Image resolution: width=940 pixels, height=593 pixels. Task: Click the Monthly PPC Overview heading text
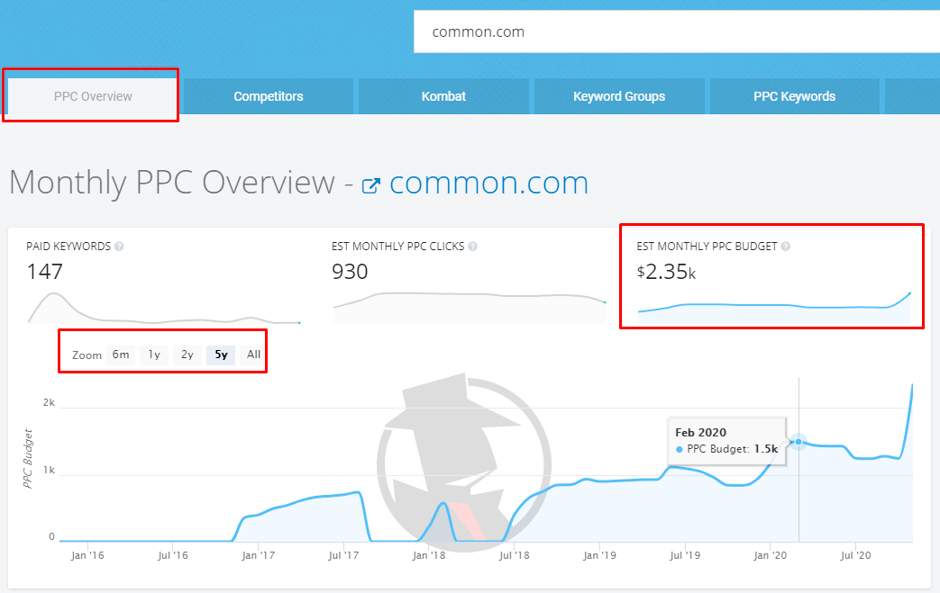[x=171, y=182]
